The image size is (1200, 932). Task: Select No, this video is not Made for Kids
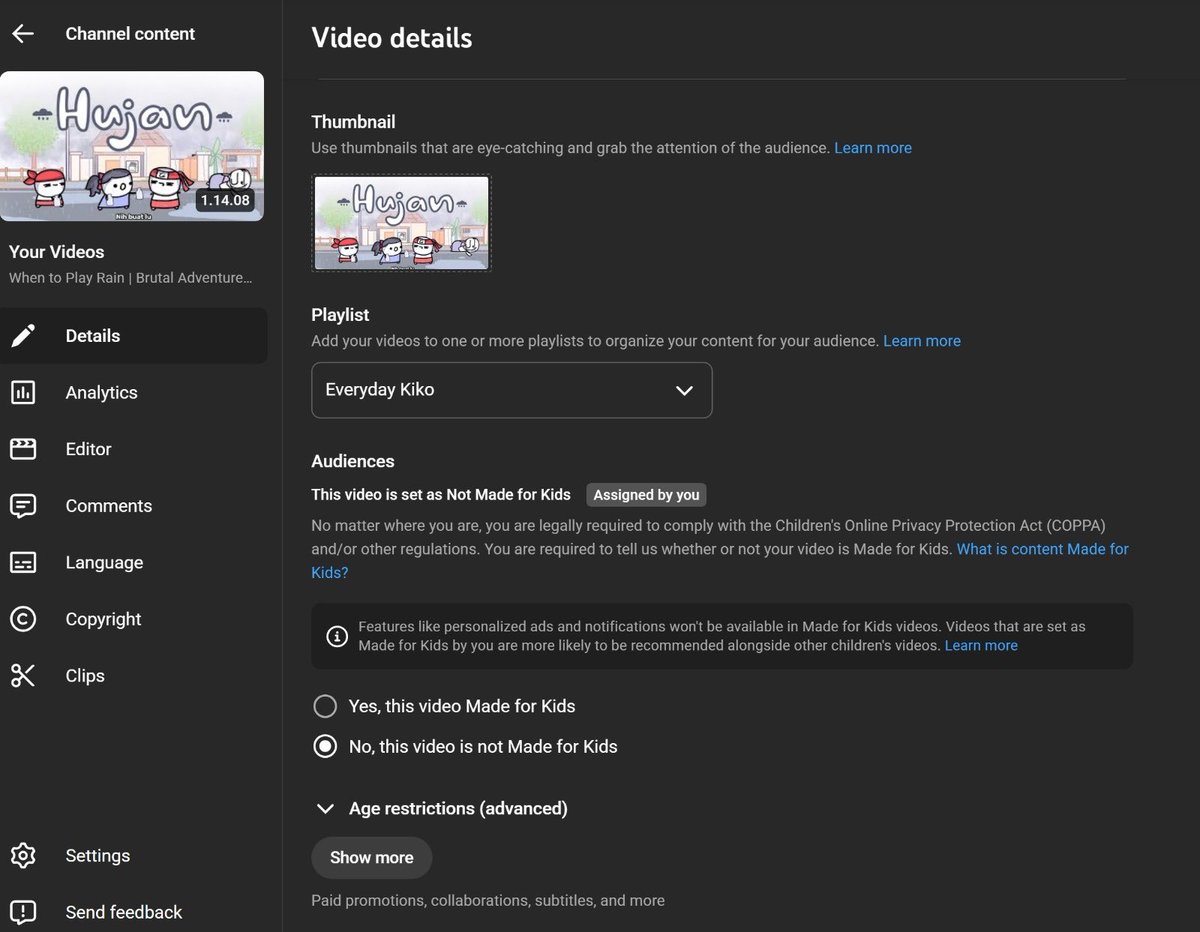pyautogui.click(x=325, y=747)
